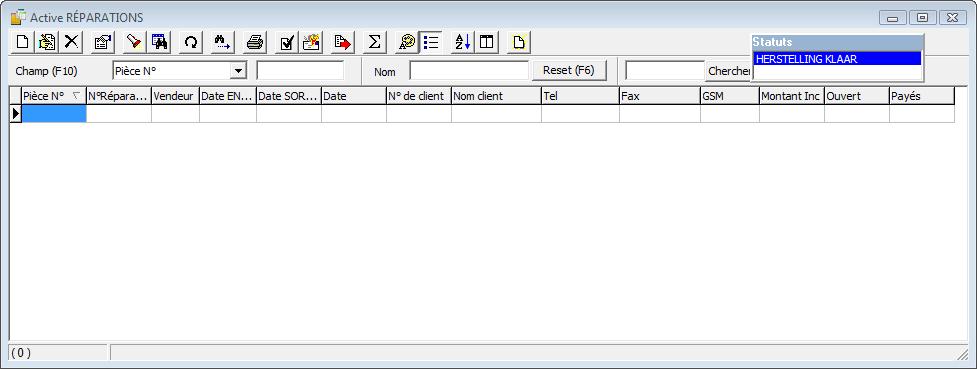Click the binoculars search window icon
This screenshot has width=977, height=369.
pyautogui.click(x=160, y=42)
